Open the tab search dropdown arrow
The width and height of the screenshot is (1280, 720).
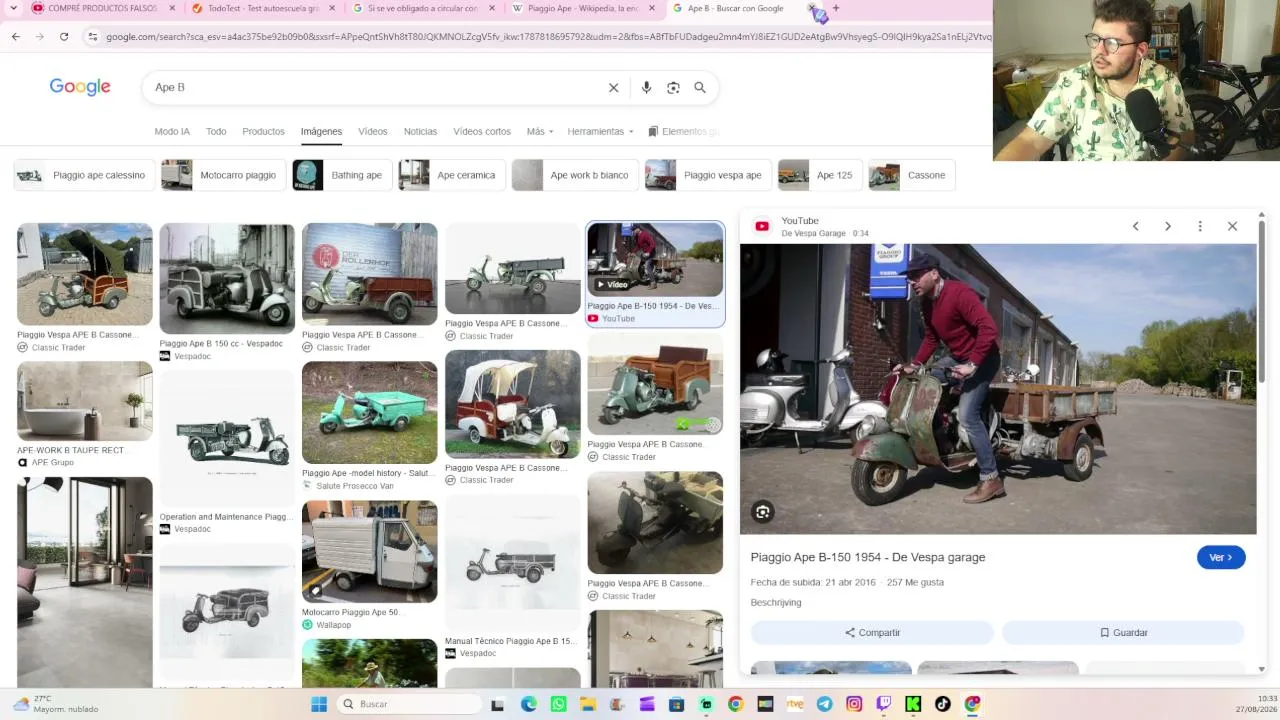click(14, 8)
